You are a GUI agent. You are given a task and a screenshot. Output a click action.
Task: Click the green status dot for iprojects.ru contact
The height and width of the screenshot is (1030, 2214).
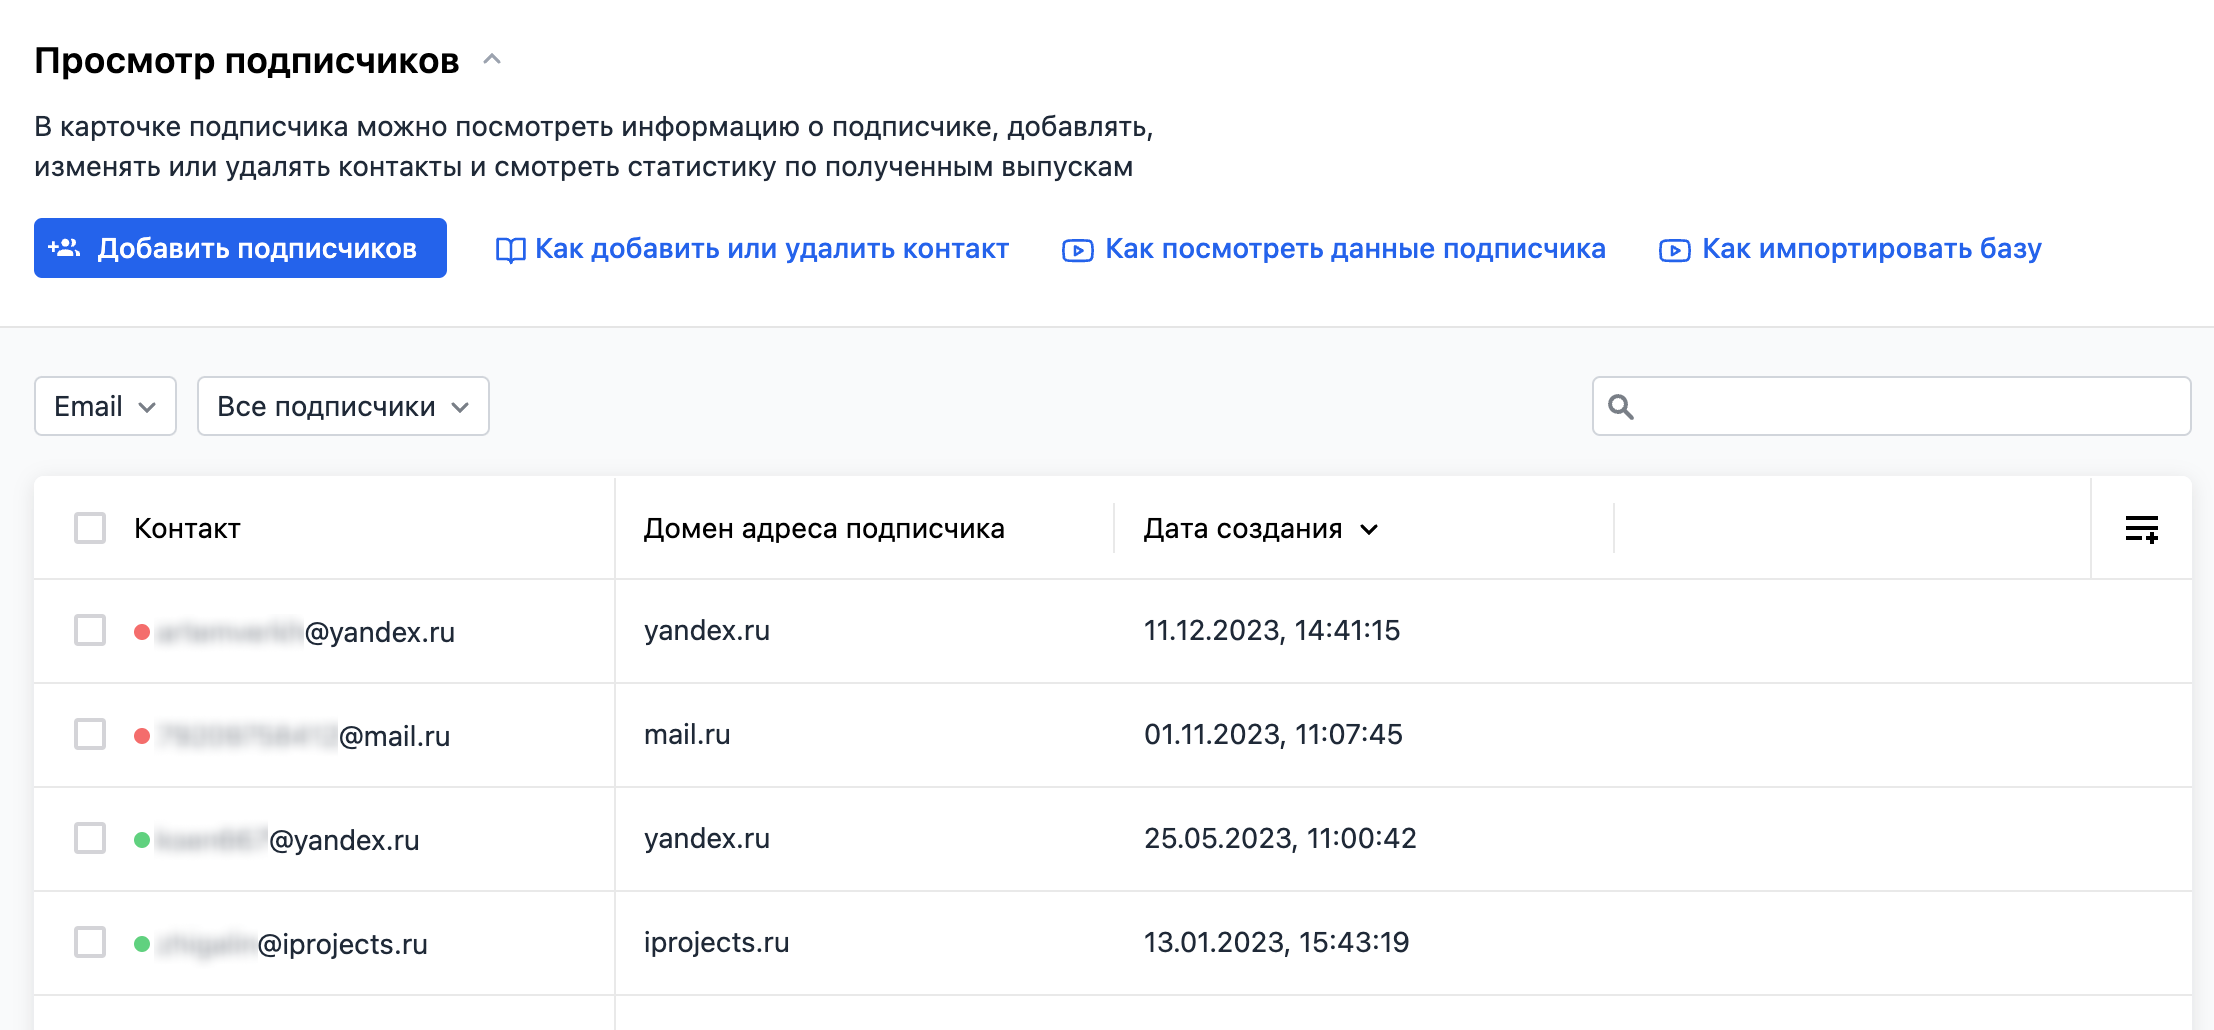(142, 944)
